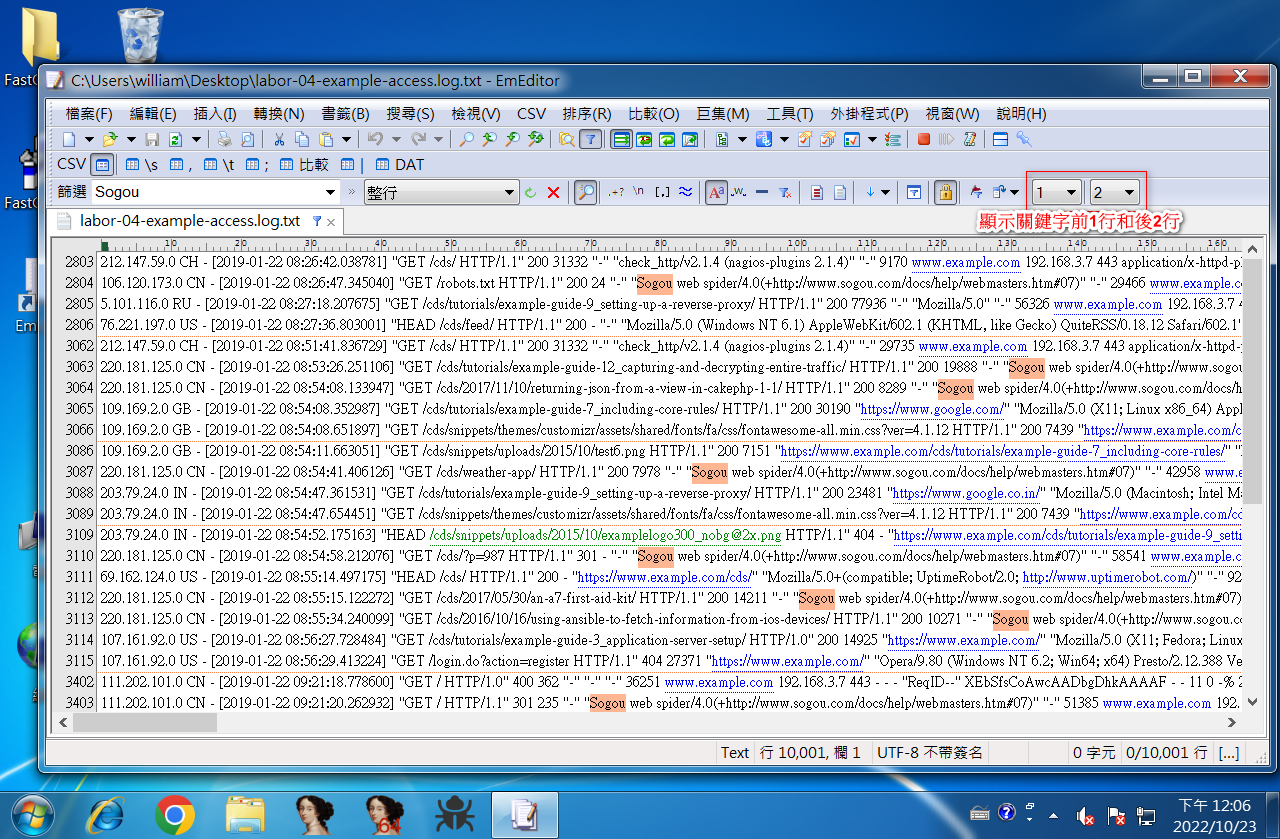The height and width of the screenshot is (839, 1280).
Task: Click the Undo arrow icon
Action: point(375,140)
